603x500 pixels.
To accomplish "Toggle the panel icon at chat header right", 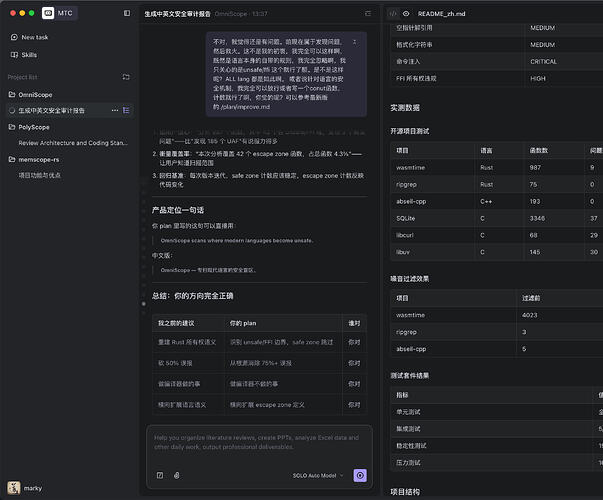I will click(x=368, y=13).
